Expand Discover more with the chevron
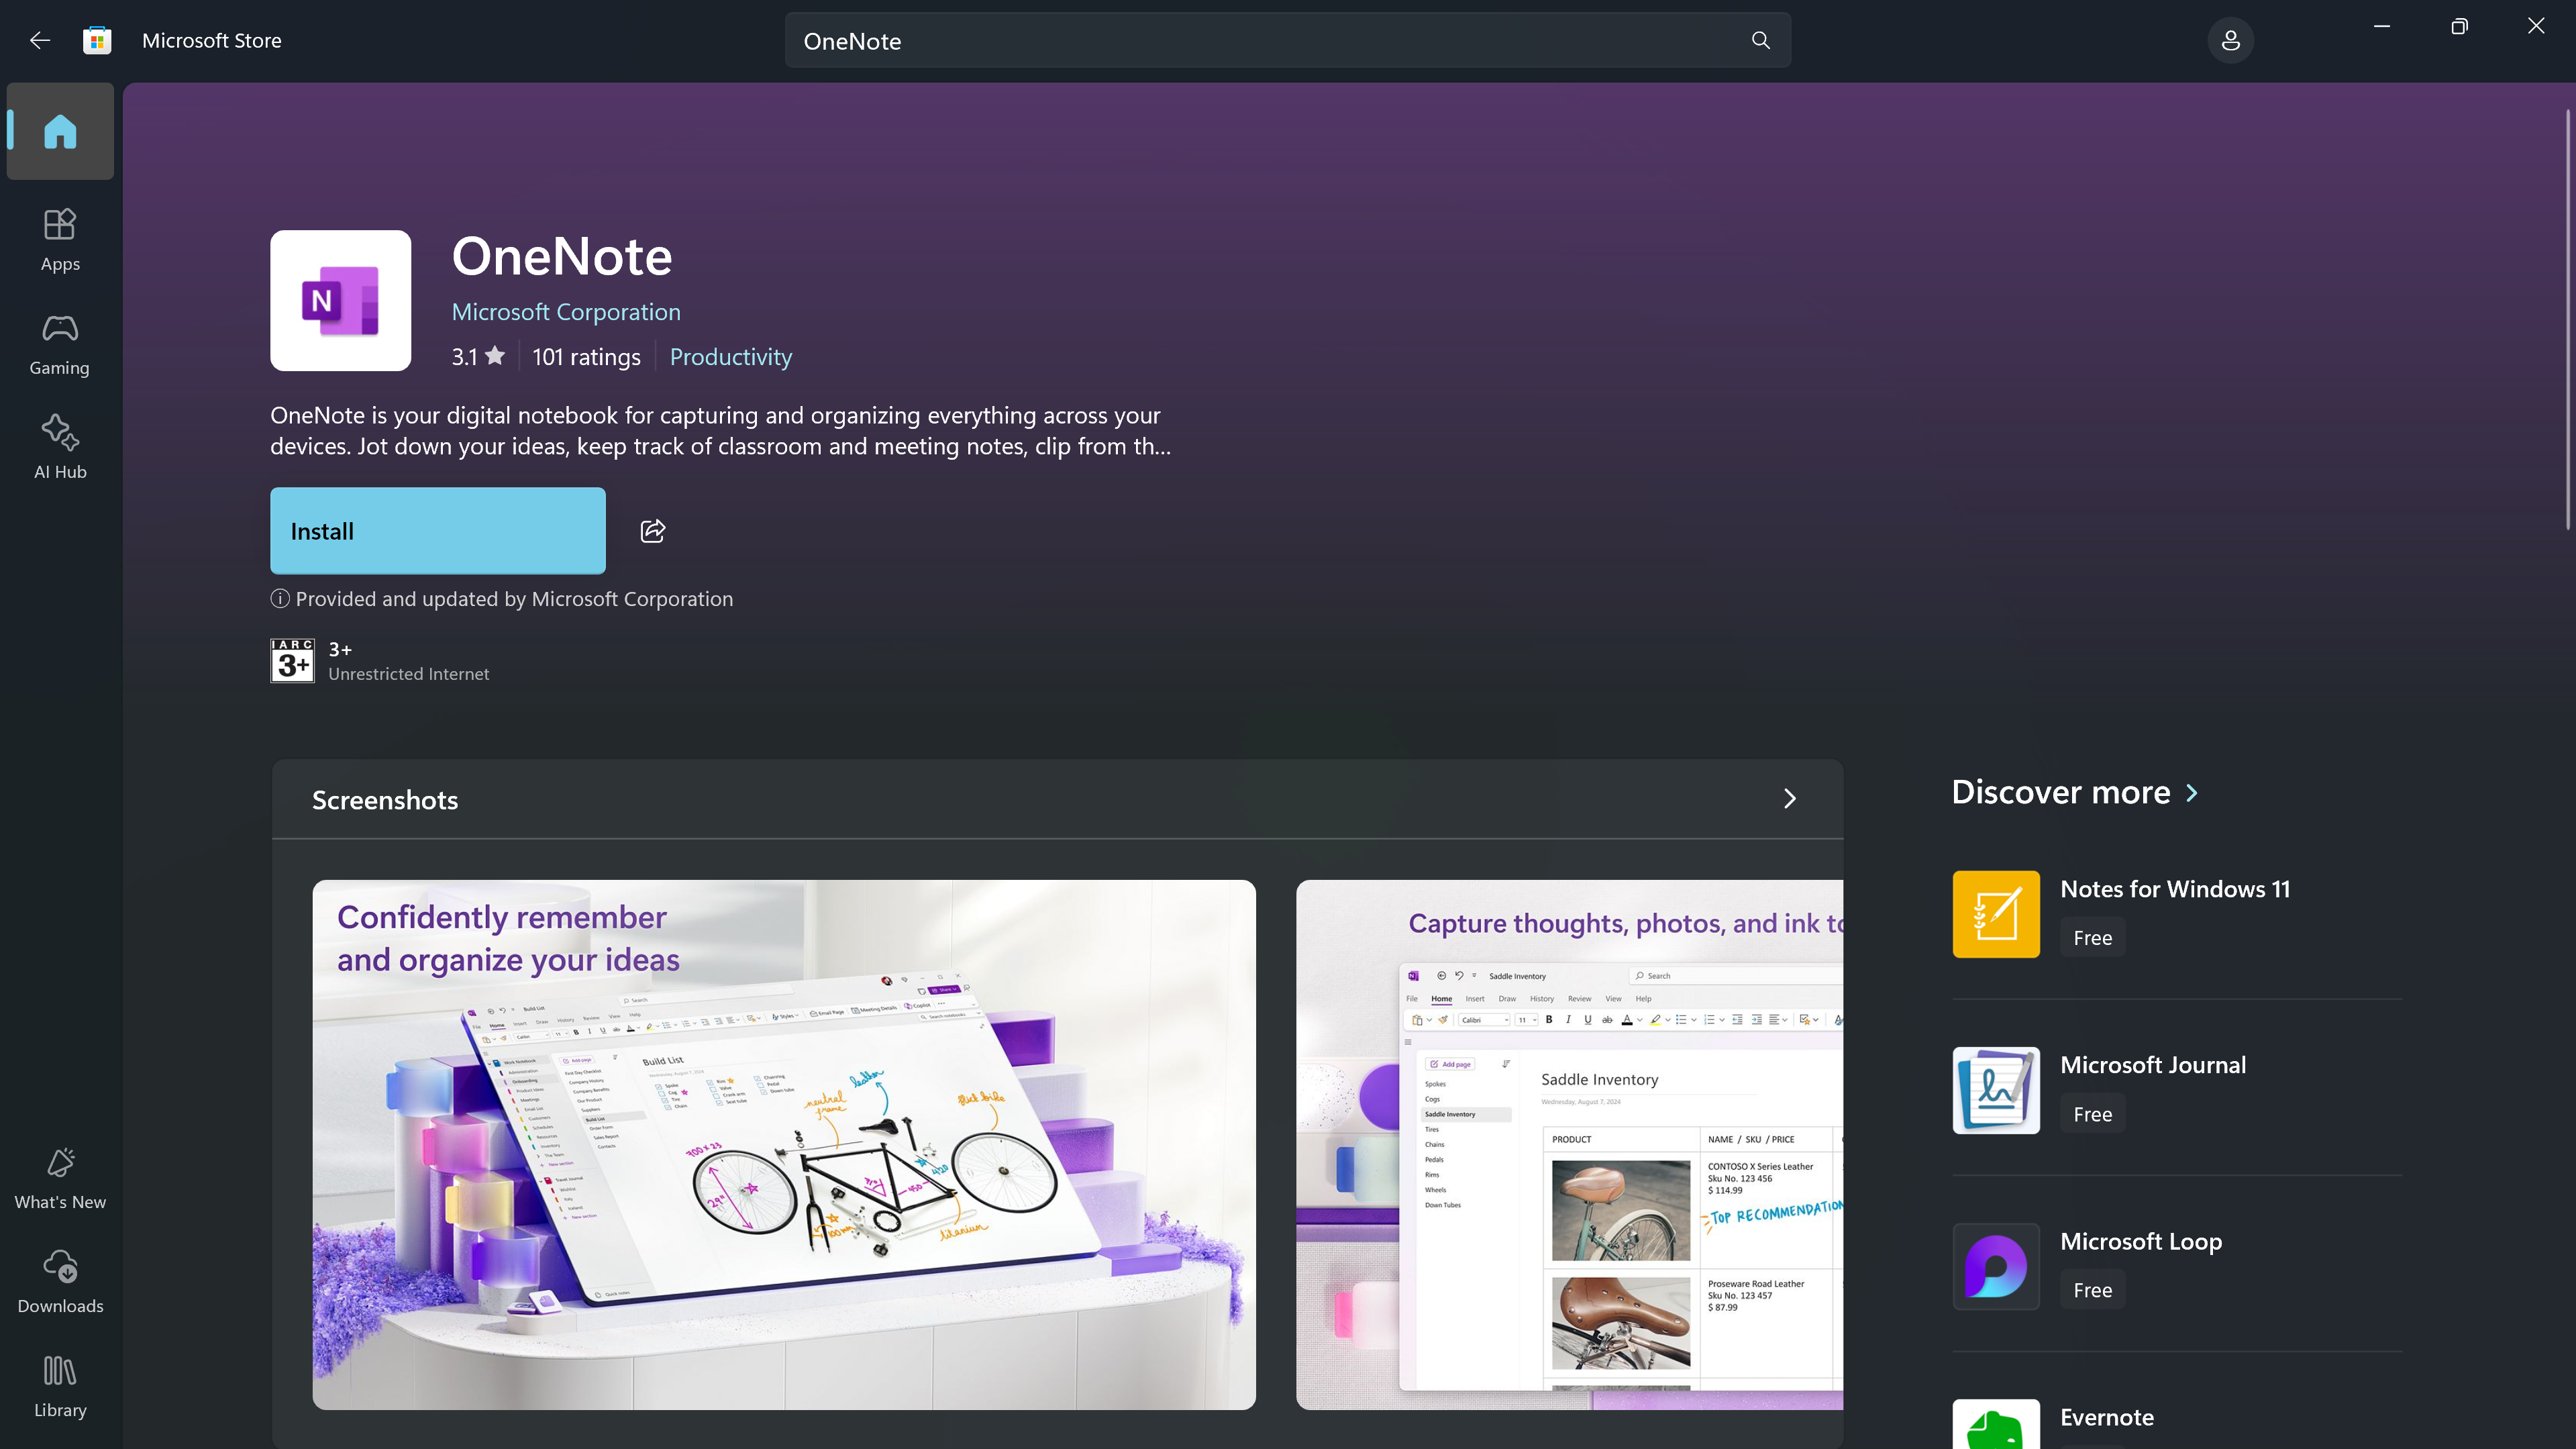Viewport: 2576px width, 1449px height. click(2193, 793)
